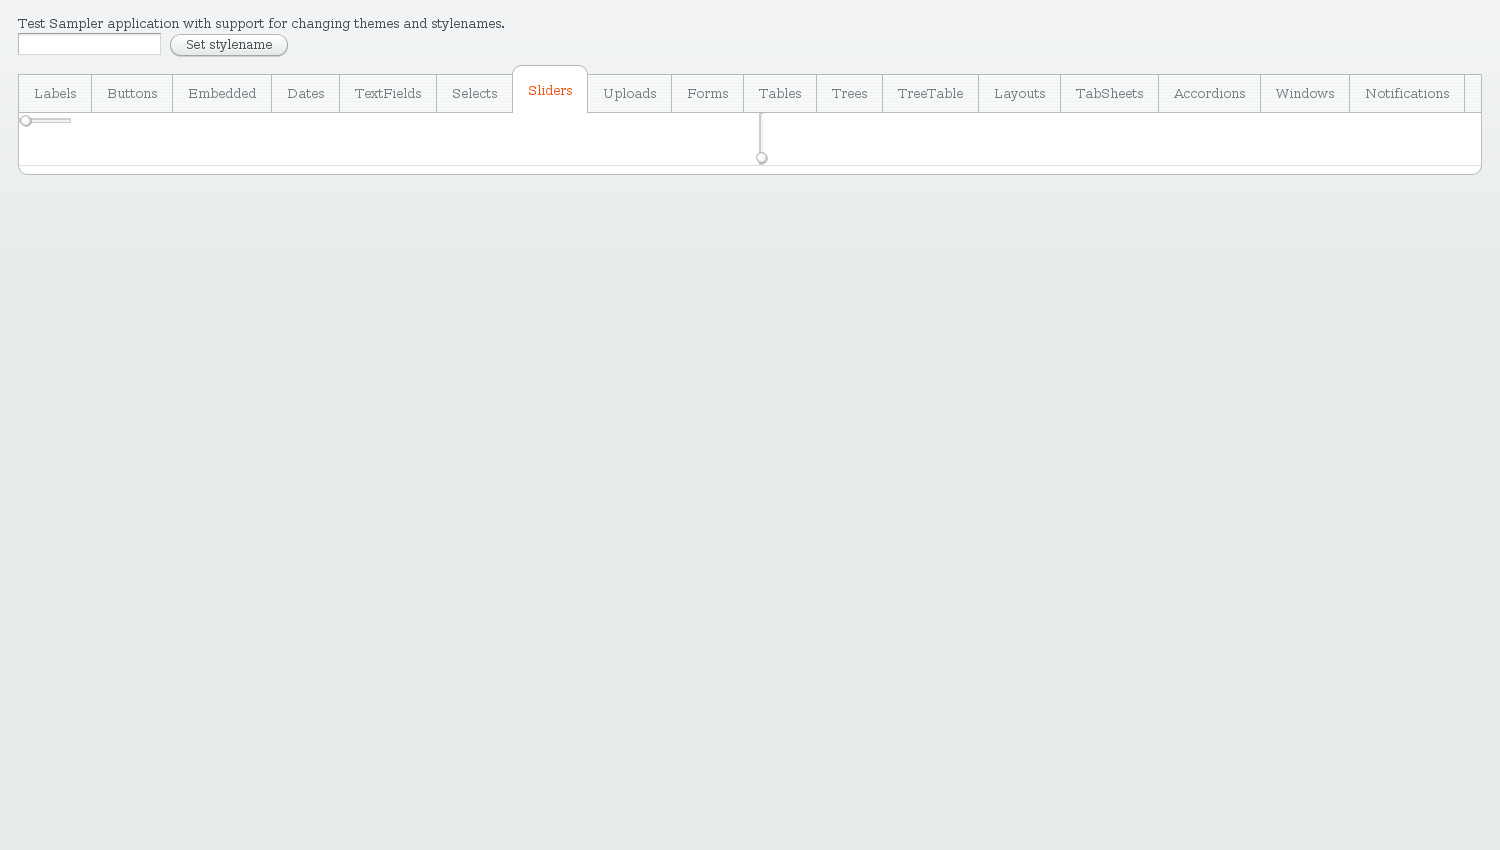Click the vertical slider track
Image resolution: width=1500 pixels, height=850 pixels.
tap(761, 138)
